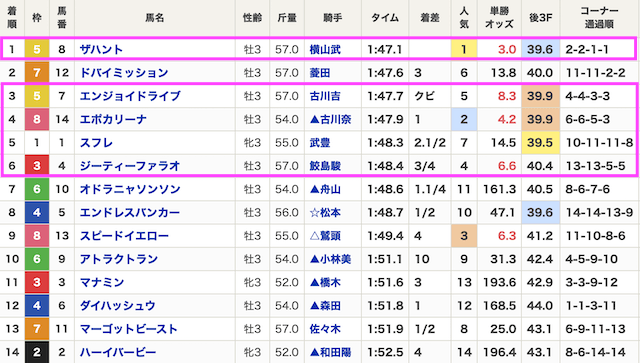
Task: Click corner order 8-6-14-14
Action: tap(596, 352)
